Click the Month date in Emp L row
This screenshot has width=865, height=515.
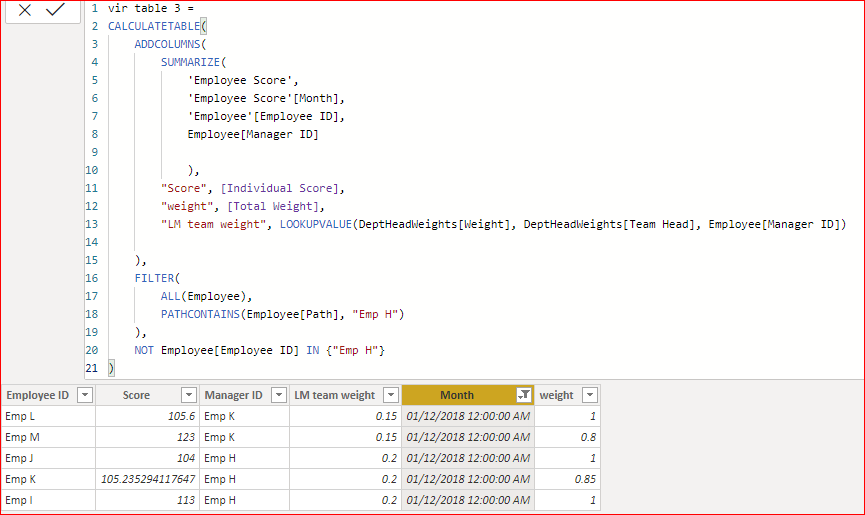[x=468, y=416]
